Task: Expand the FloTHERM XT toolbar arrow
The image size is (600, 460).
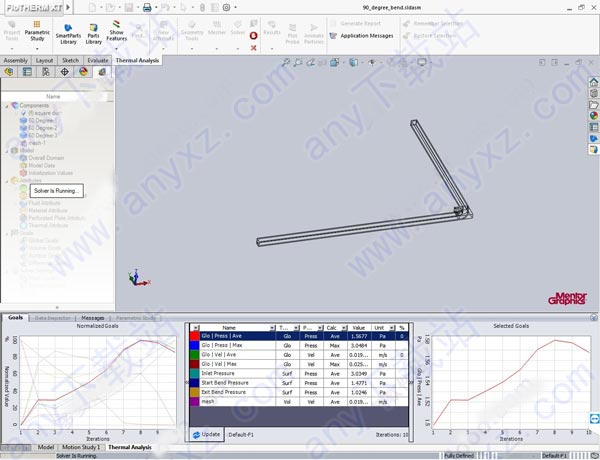Action: 68,7
